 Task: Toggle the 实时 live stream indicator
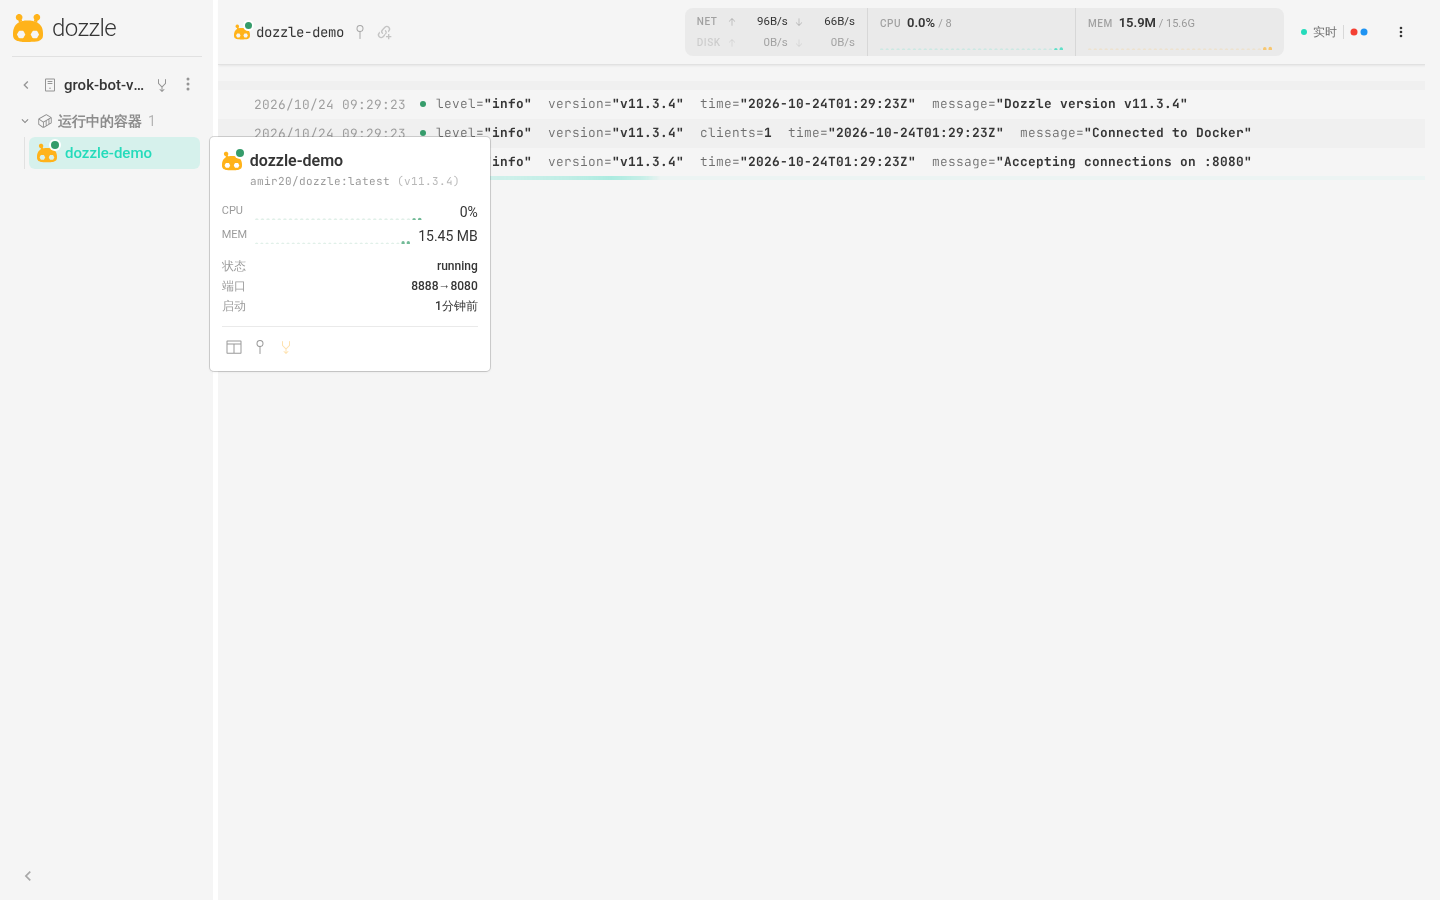tap(1319, 32)
